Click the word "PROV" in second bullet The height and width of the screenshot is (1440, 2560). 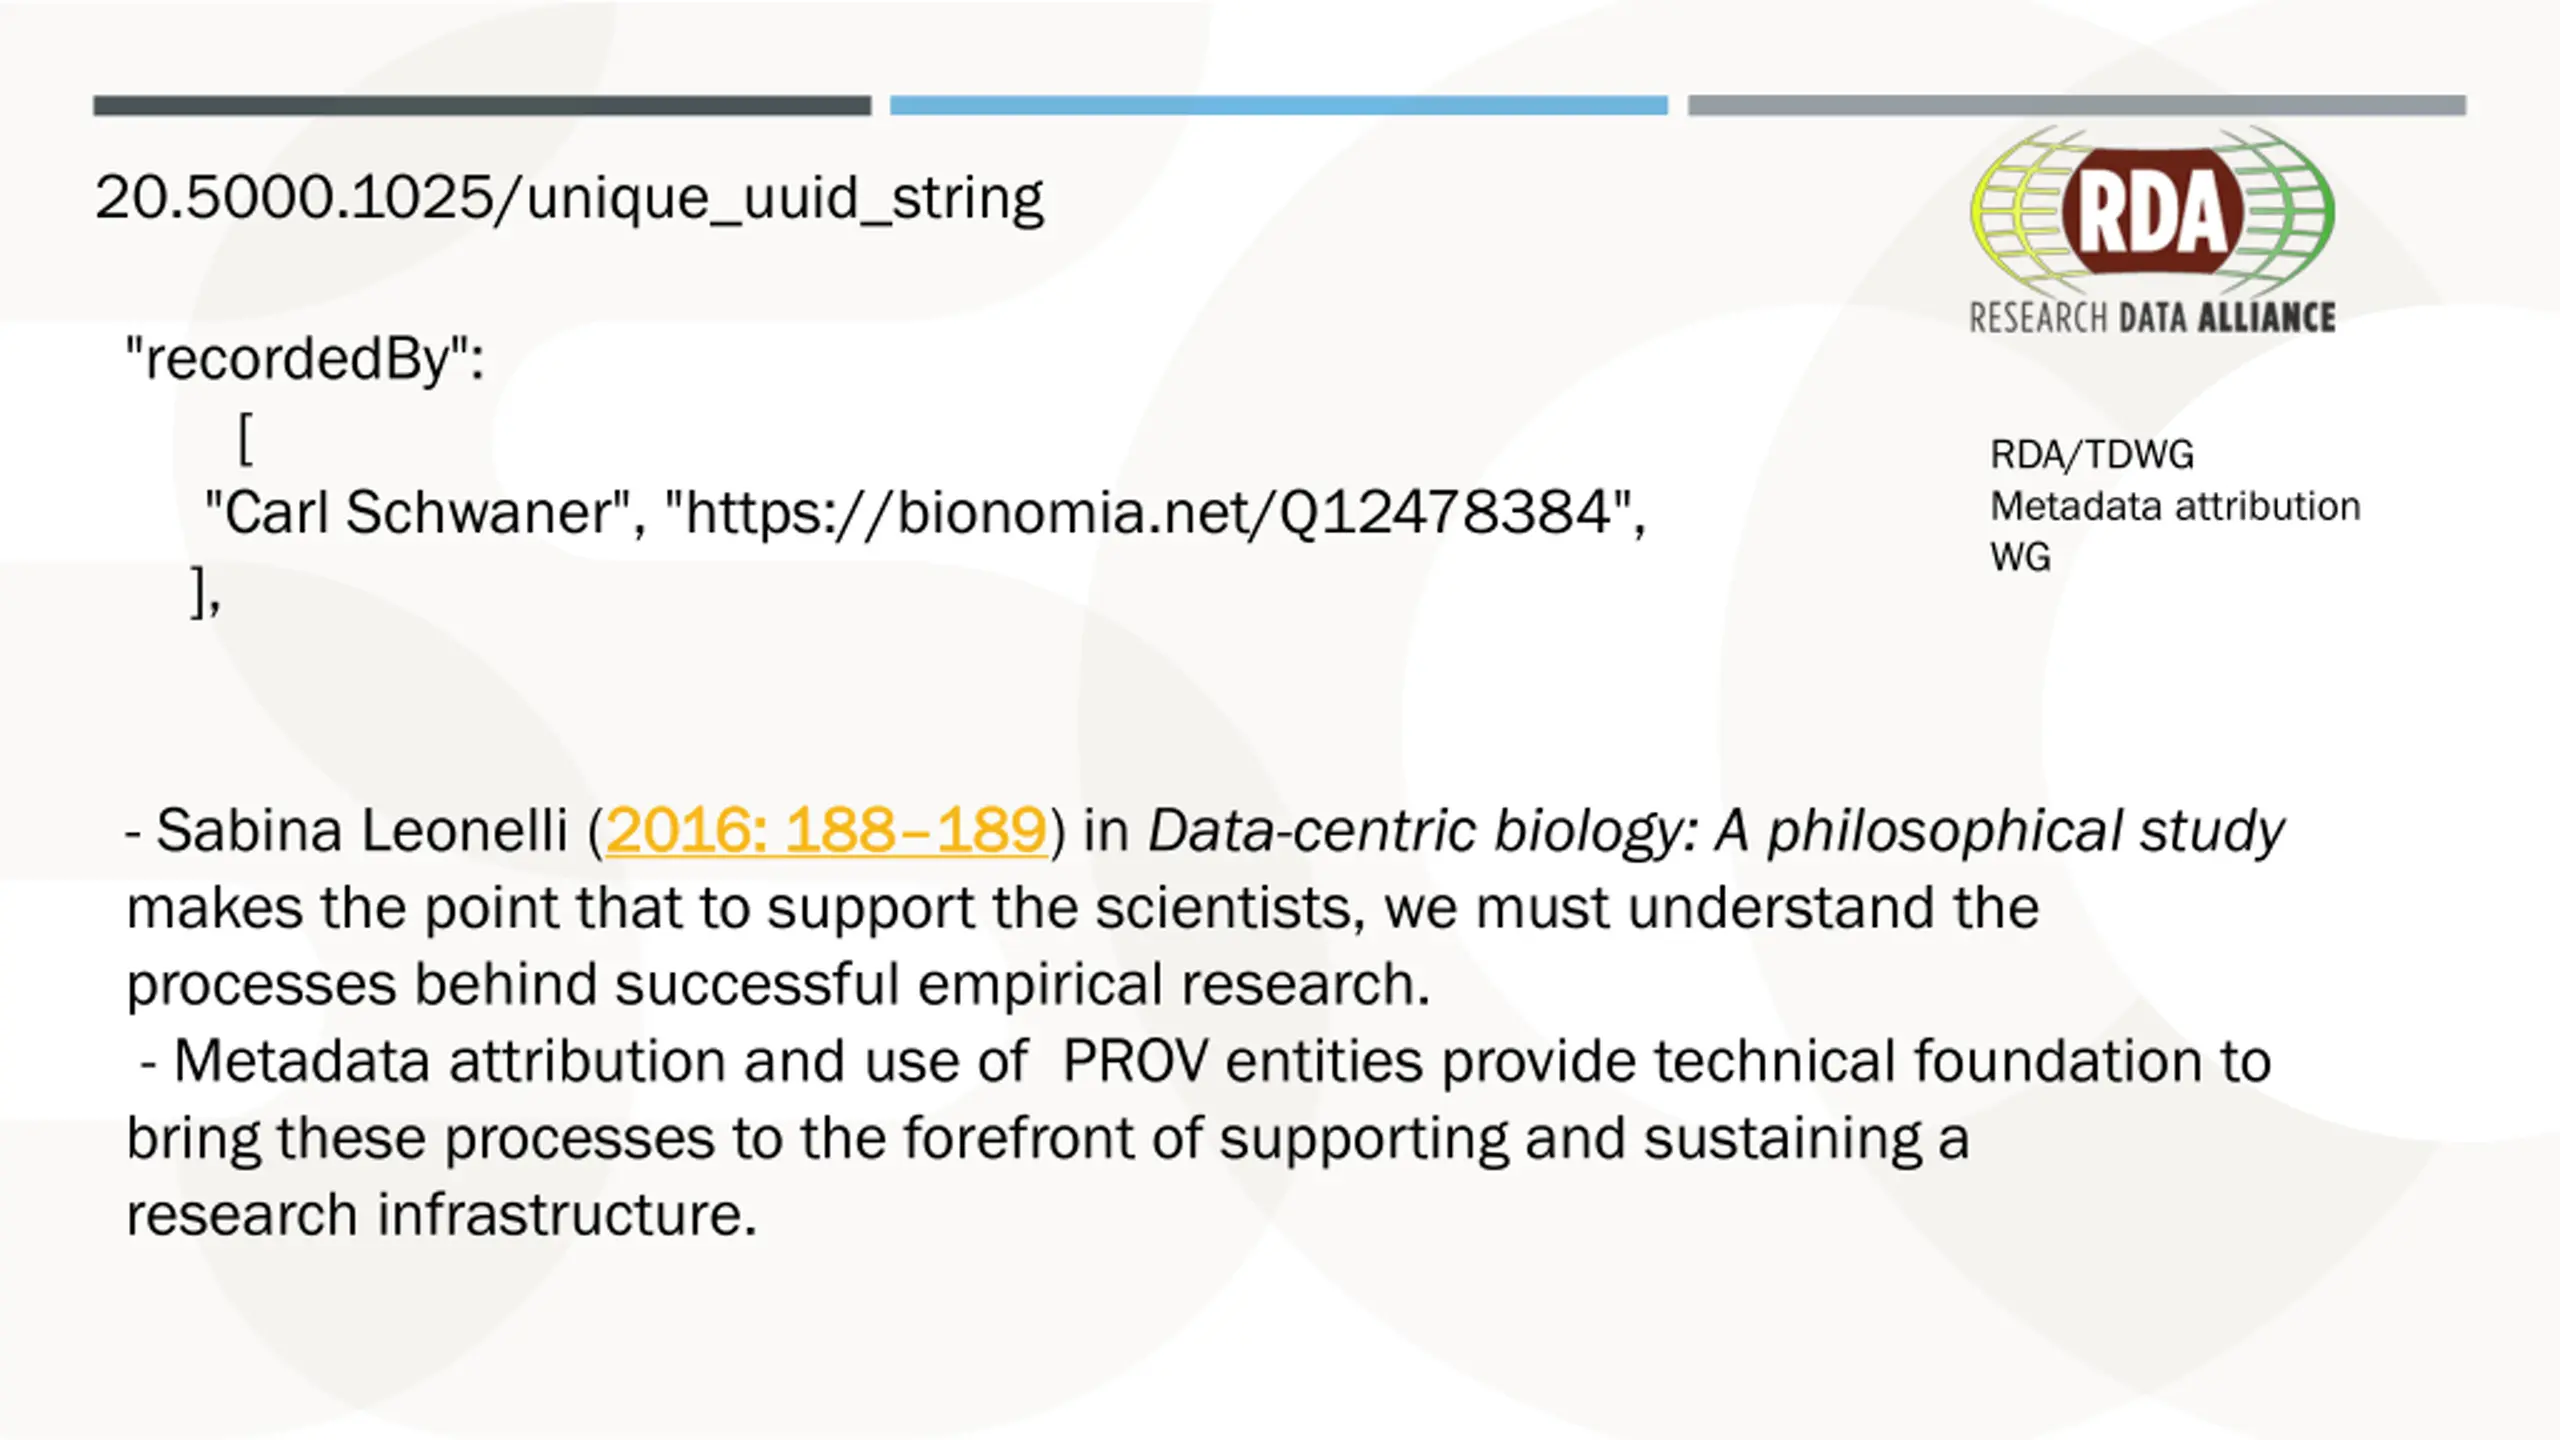pos(1134,1060)
